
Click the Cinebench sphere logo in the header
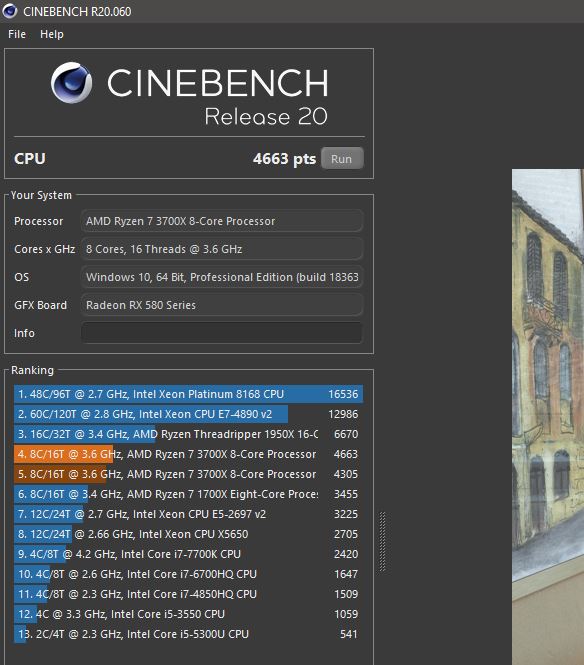click(x=71, y=83)
